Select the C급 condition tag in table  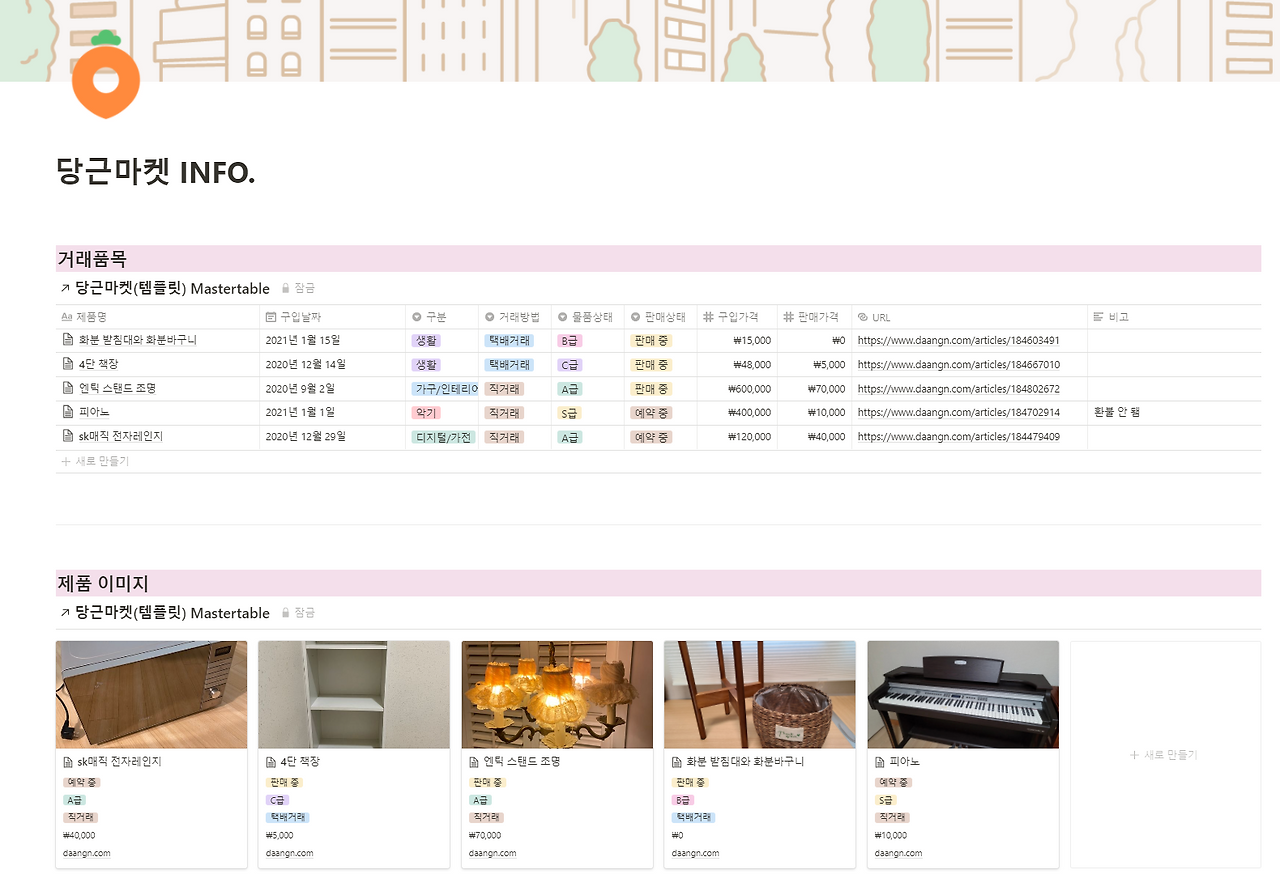click(x=569, y=365)
